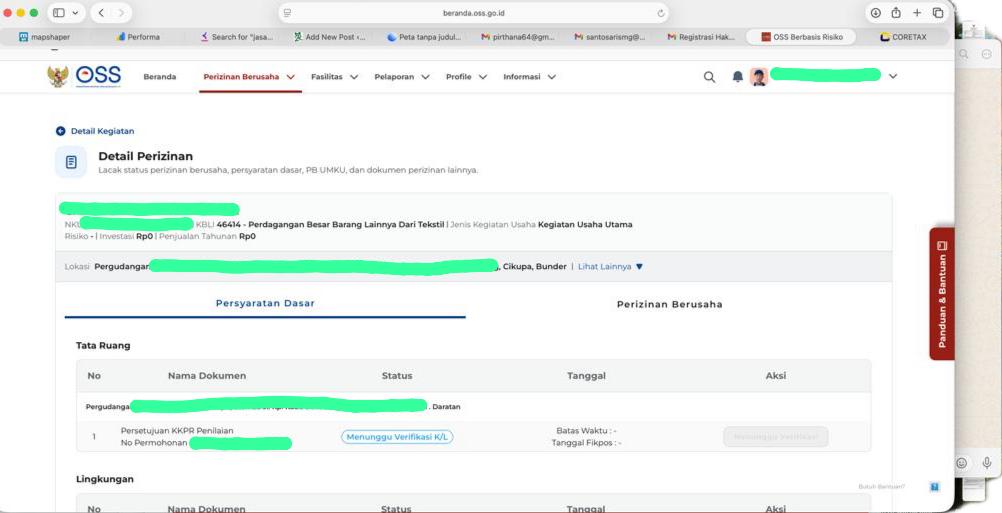The image size is (1002, 513).
Task: Open notifications bell icon
Action: coord(738,77)
